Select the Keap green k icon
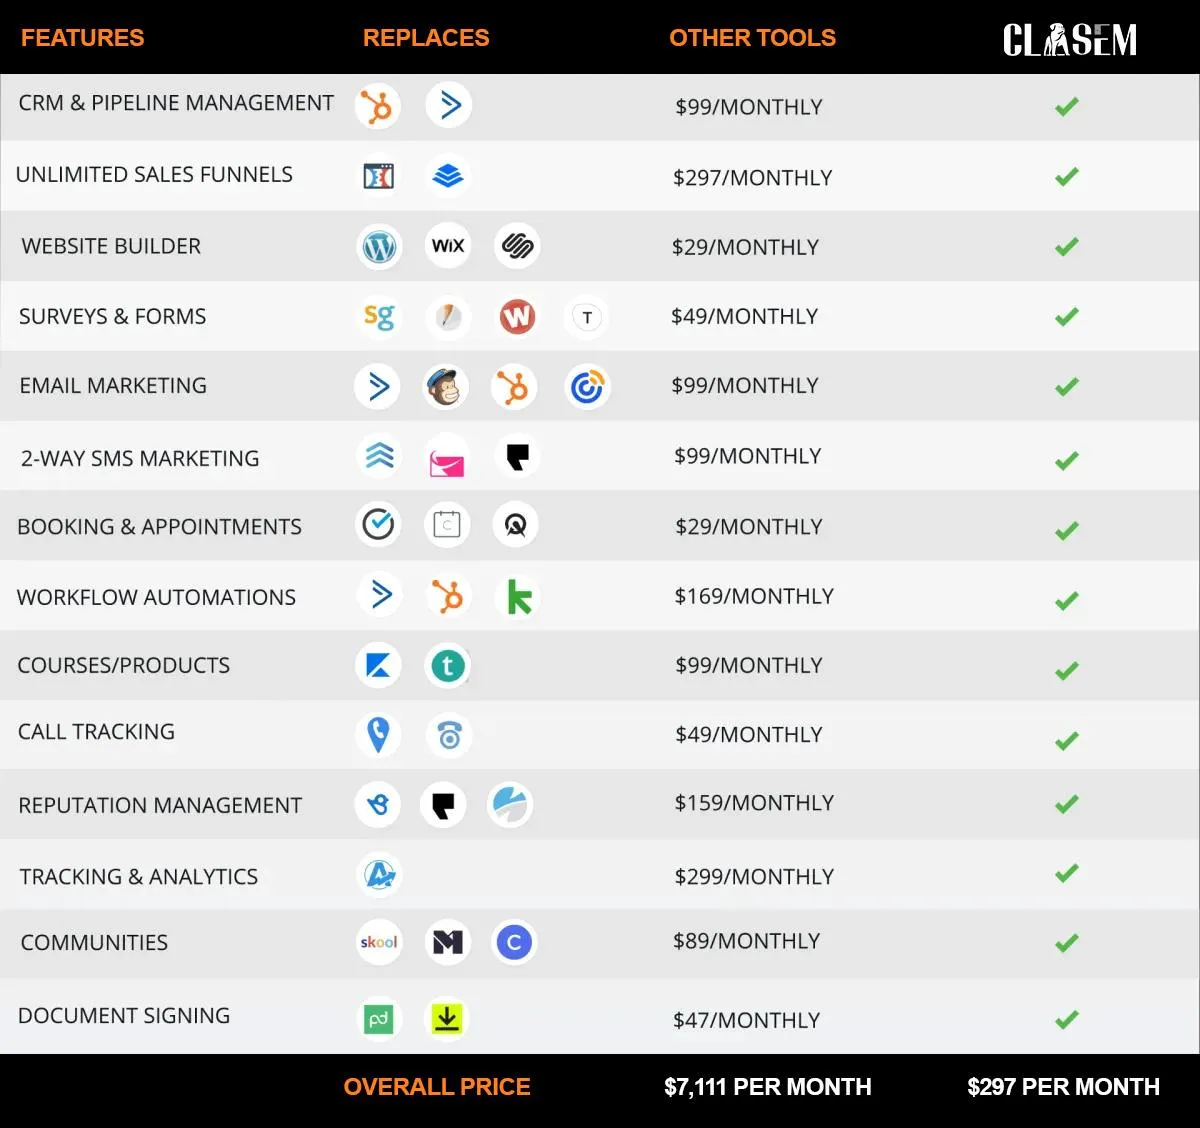Screen dimensions: 1200x1128 (x=519, y=597)
